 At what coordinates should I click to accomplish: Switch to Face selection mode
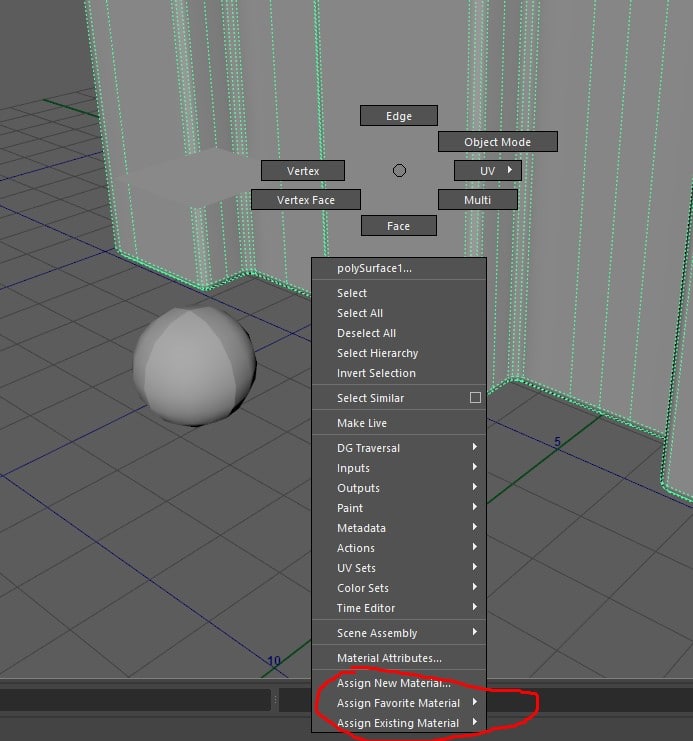(398, 226)
